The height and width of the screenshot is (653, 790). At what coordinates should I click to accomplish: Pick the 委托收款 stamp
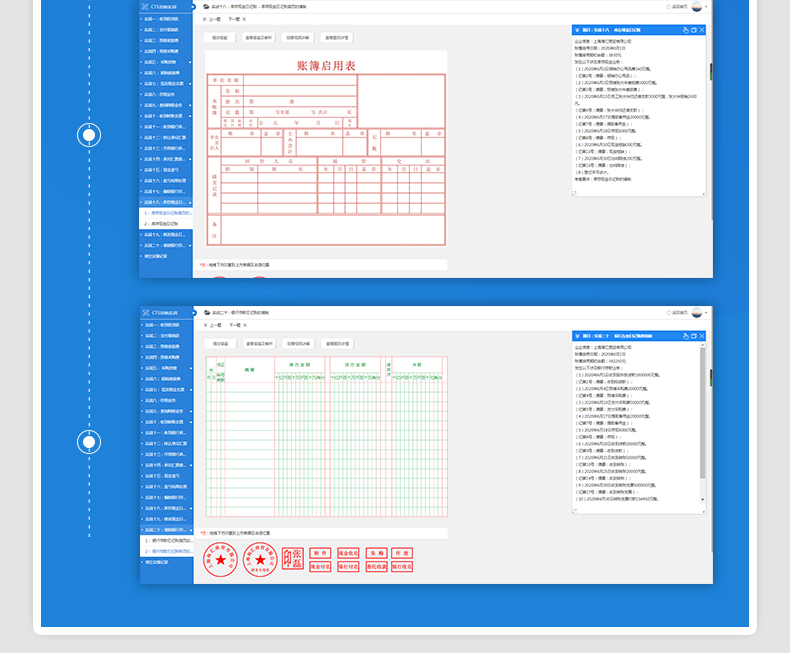click(376, 567)
